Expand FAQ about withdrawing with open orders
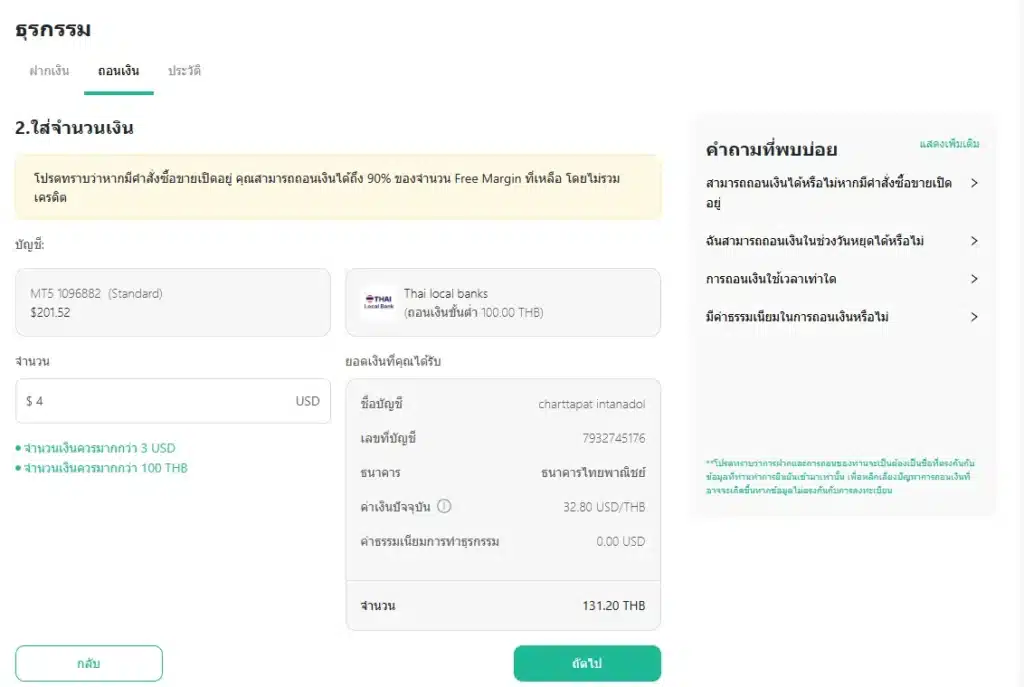 point(842,193)
